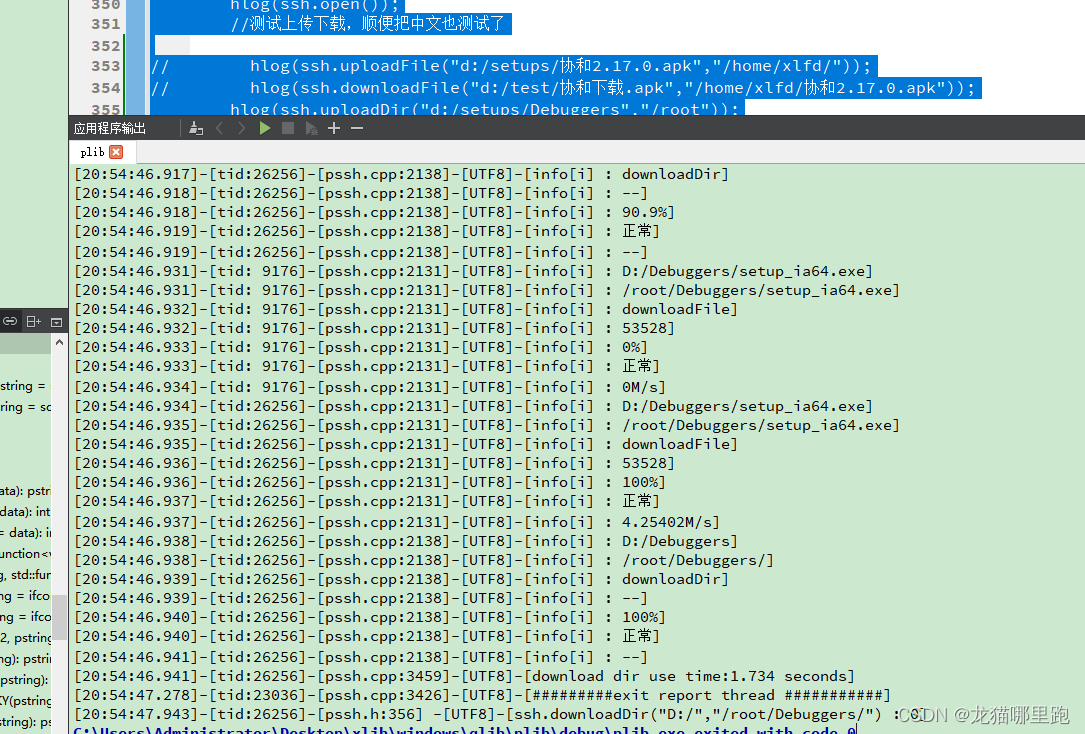
Task: Click line number 353 in the editor gutter
Action: [x=106, y=66]
